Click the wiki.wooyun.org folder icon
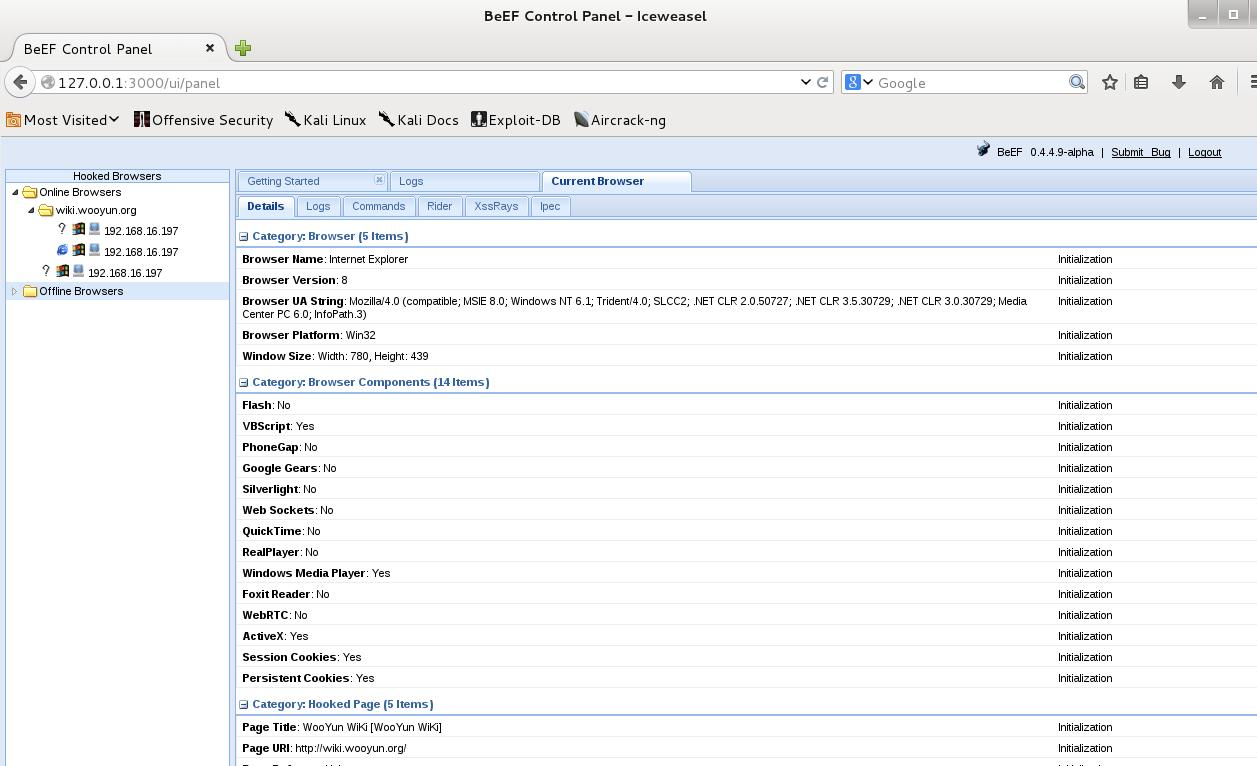This screenshot has height=766, width=1257. (x=46, y=210)
